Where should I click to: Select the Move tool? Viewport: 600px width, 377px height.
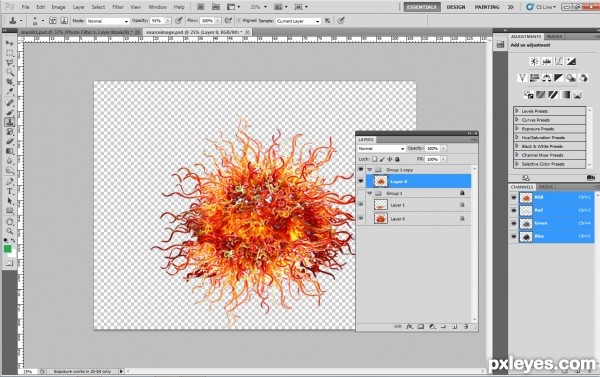coord(10,43)
